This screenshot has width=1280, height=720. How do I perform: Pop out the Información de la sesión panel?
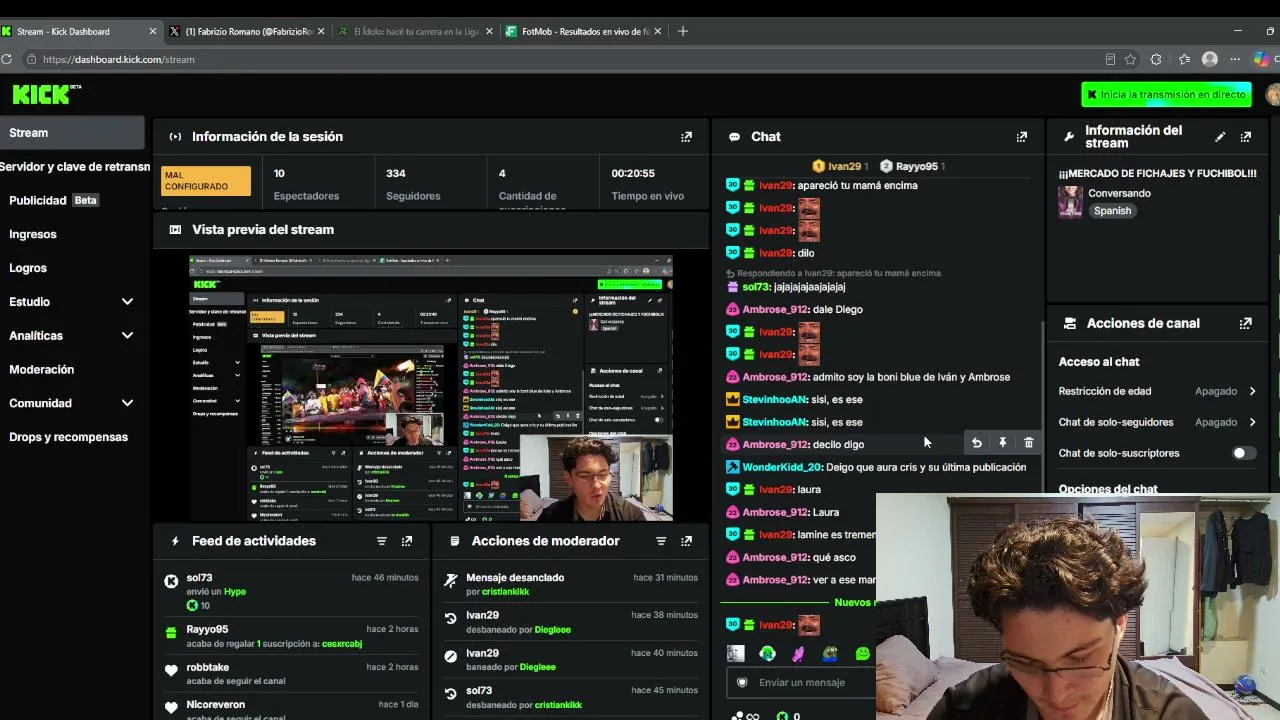tap(686, 137)
